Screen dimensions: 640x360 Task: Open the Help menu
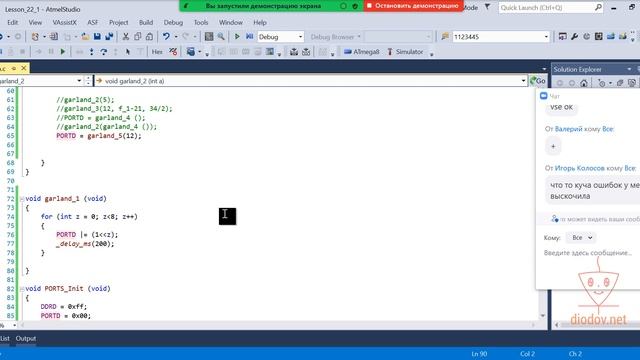click(x=260, y=22)
